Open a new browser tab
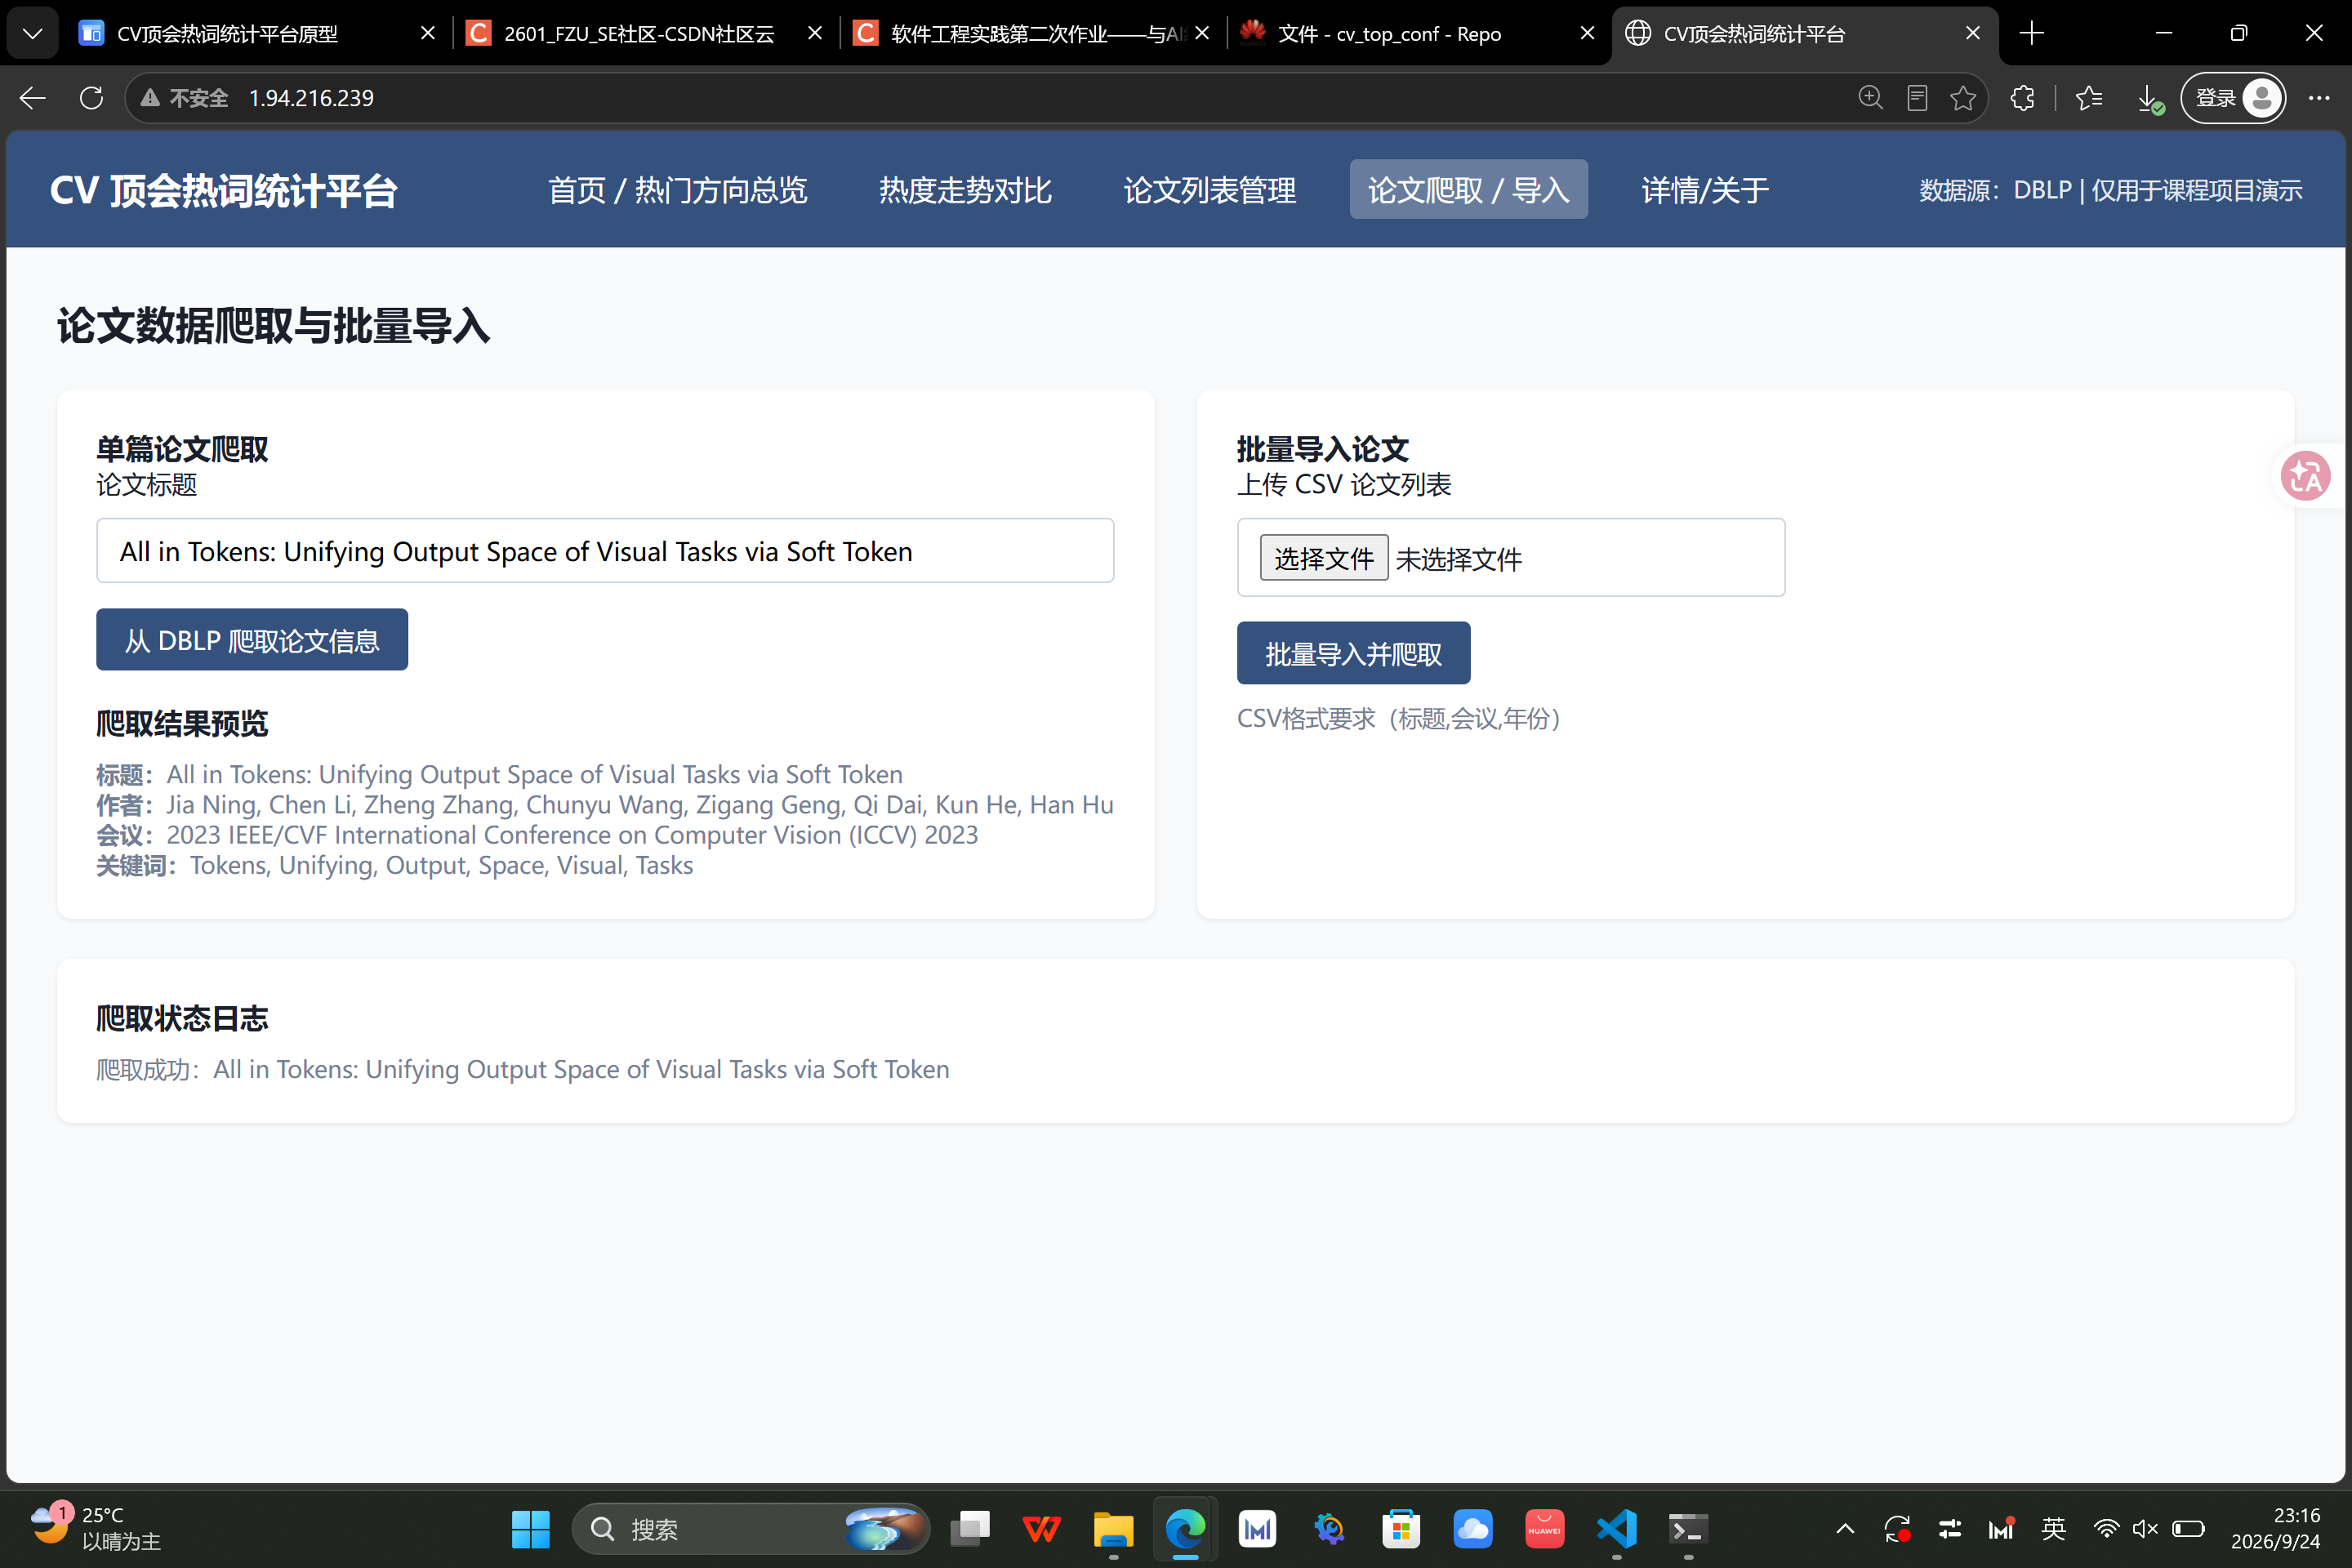Viewport: 2352px width, 1568px height. tap(2031, 33)
